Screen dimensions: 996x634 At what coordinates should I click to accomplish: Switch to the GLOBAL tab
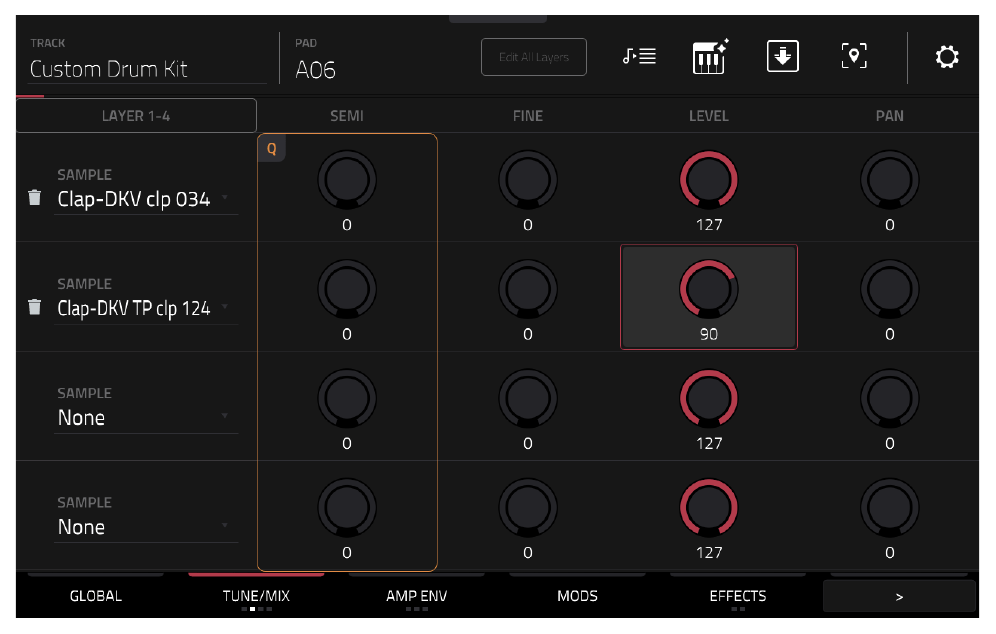pyautogui.click(x=96, y=596)
